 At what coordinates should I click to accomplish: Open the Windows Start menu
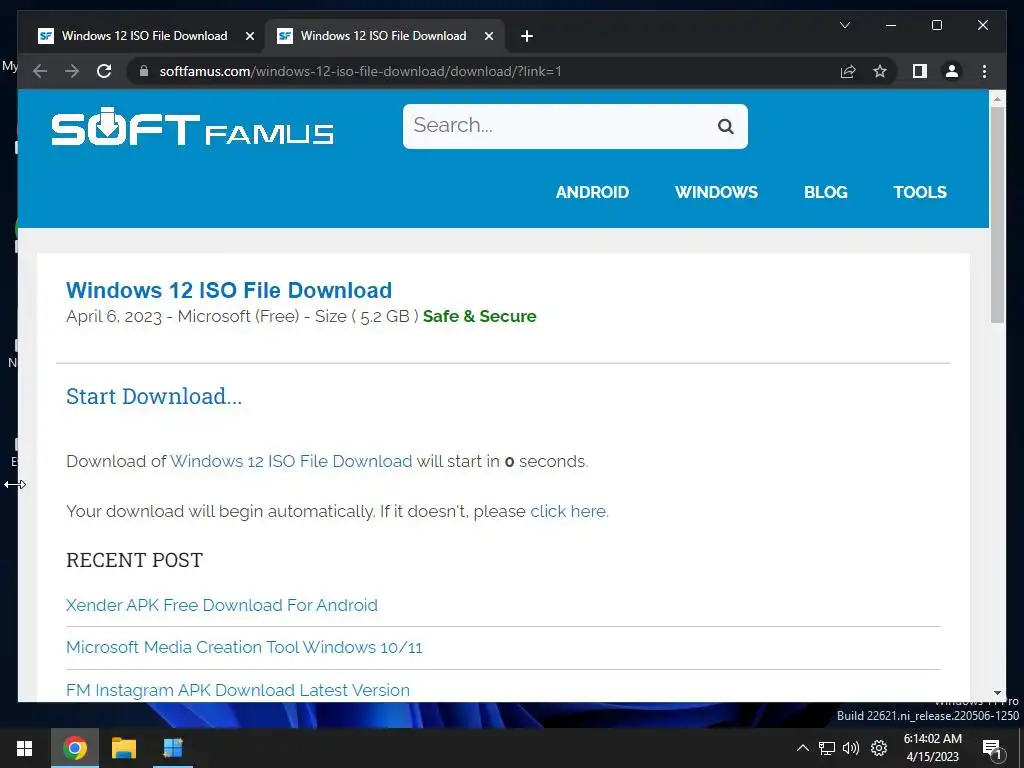coord(25,748)
